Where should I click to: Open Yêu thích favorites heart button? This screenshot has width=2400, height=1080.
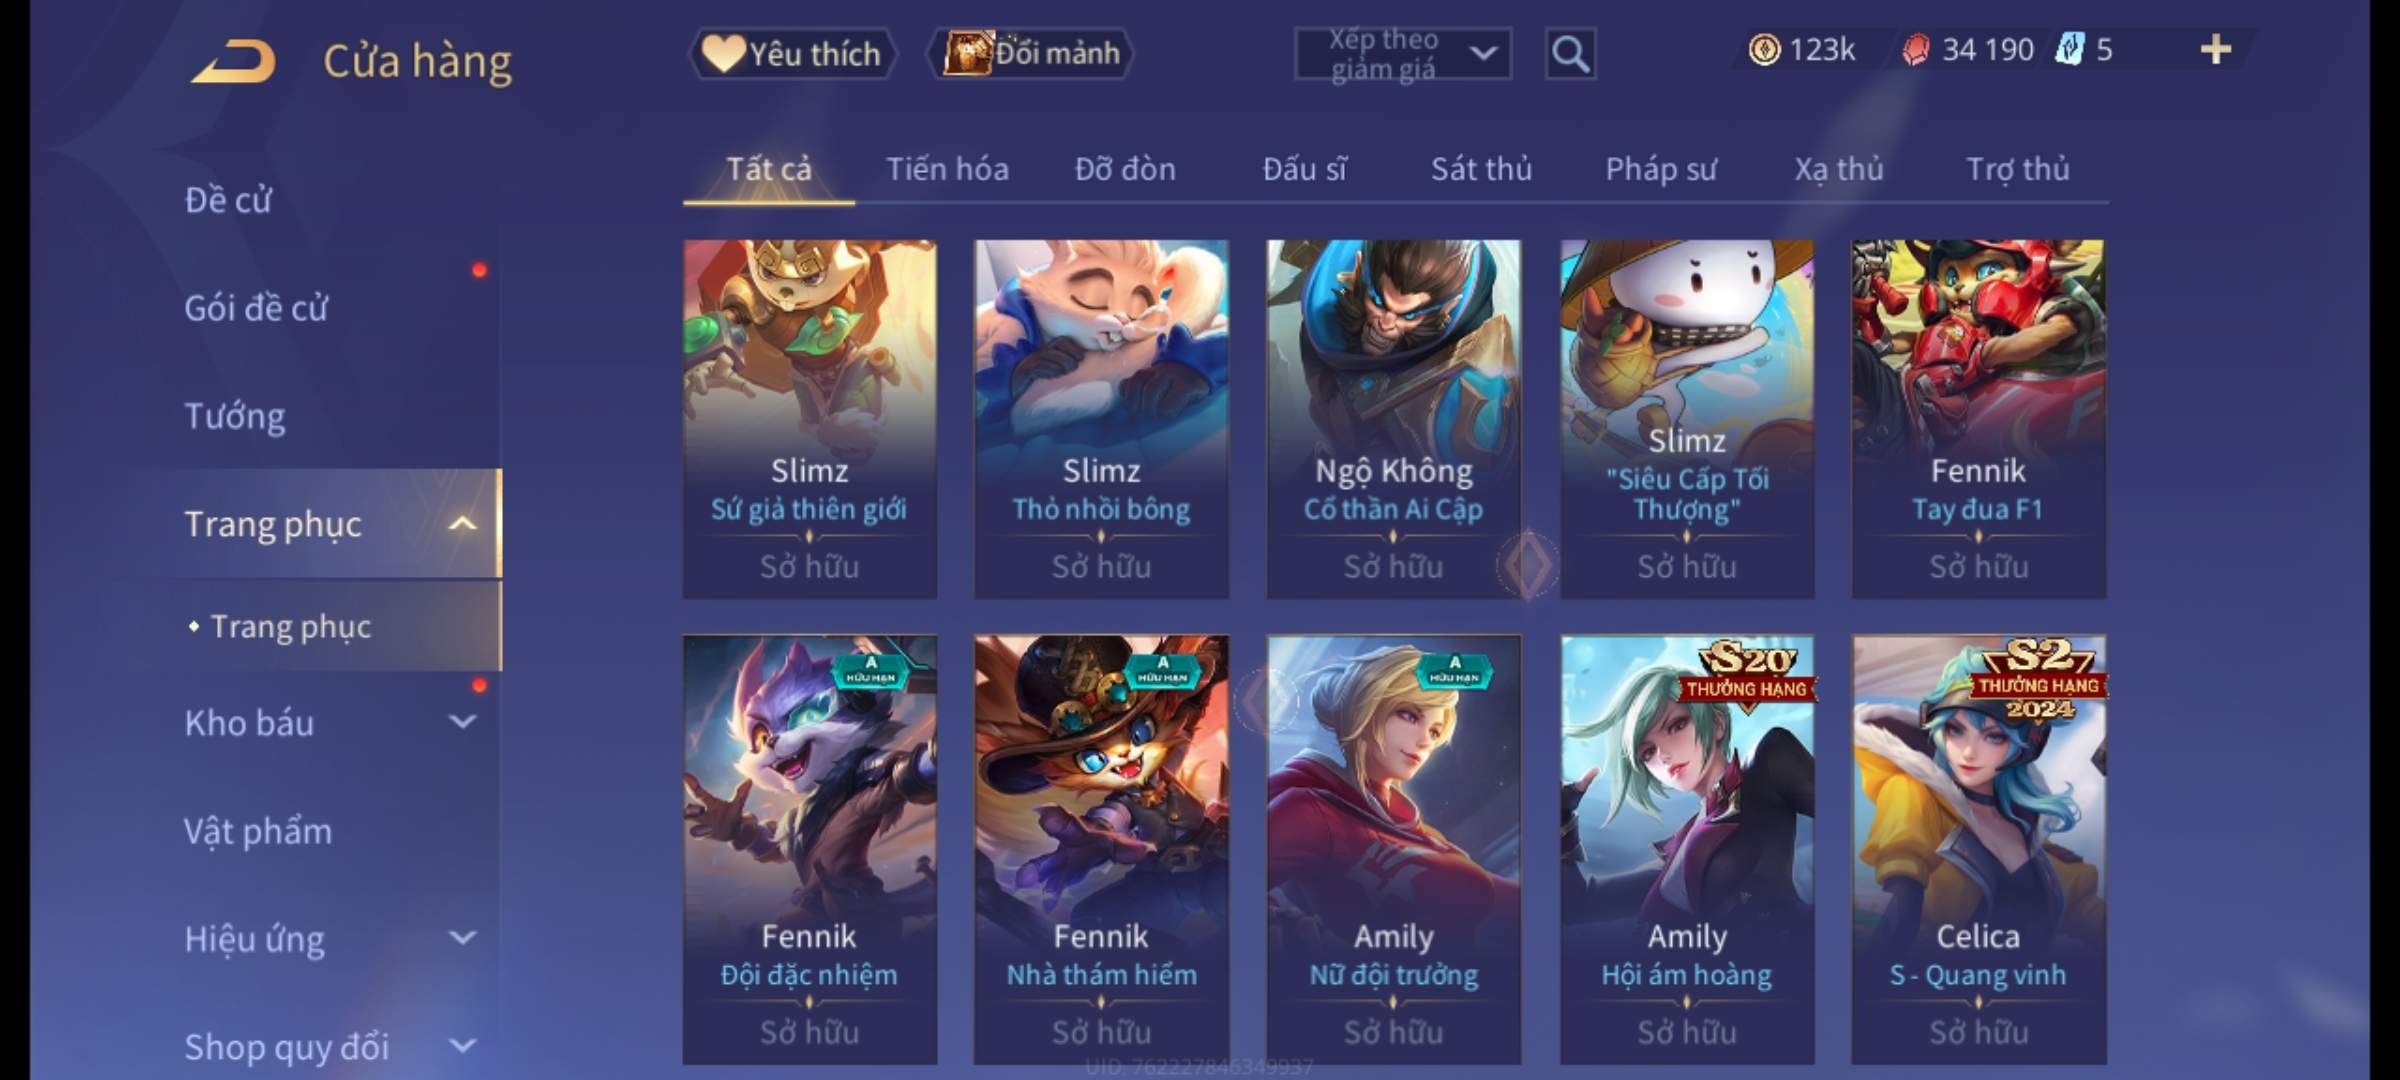(x=792, y=53)
